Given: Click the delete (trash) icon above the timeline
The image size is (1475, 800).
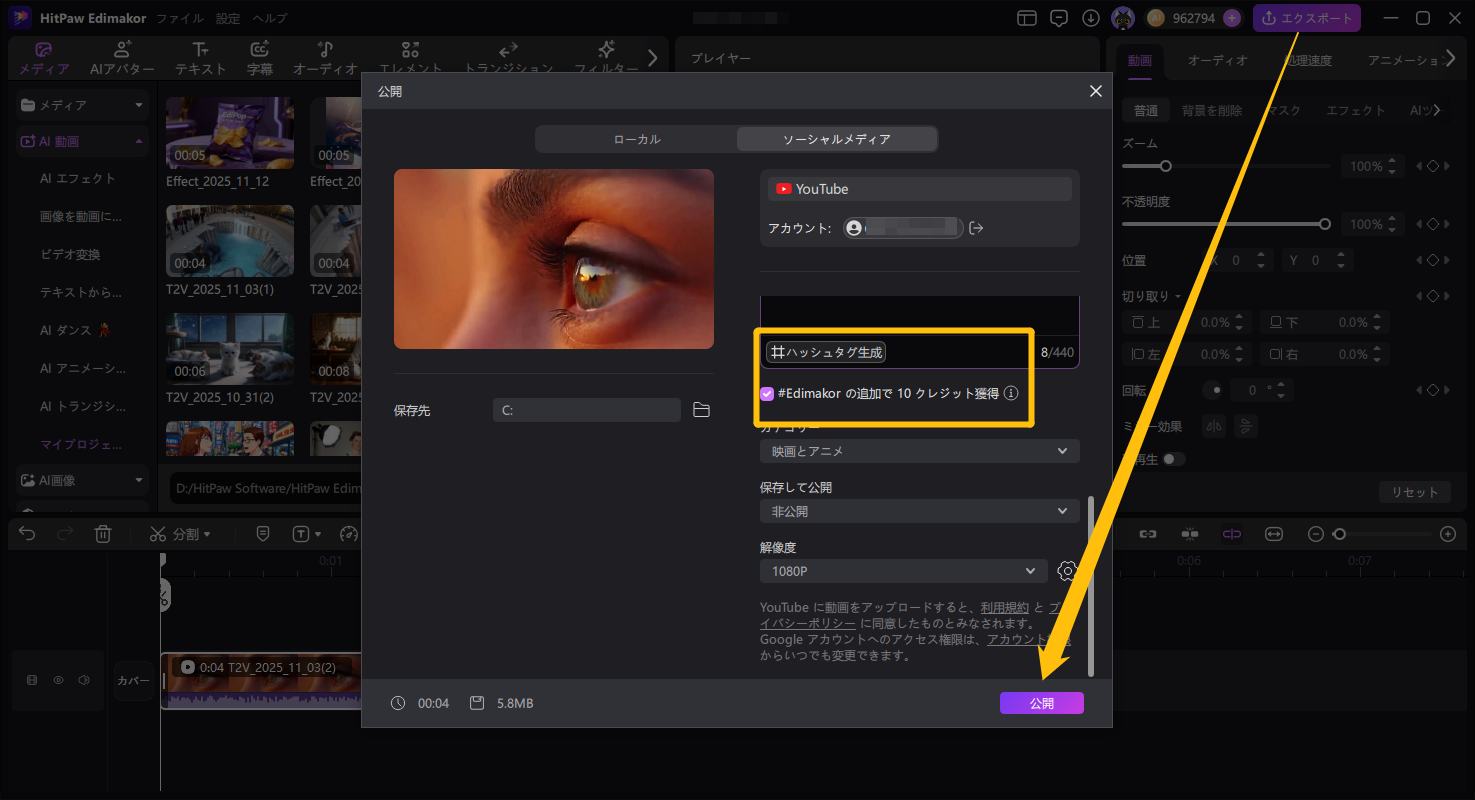Looking at the screenshot, I should [103, 533].
